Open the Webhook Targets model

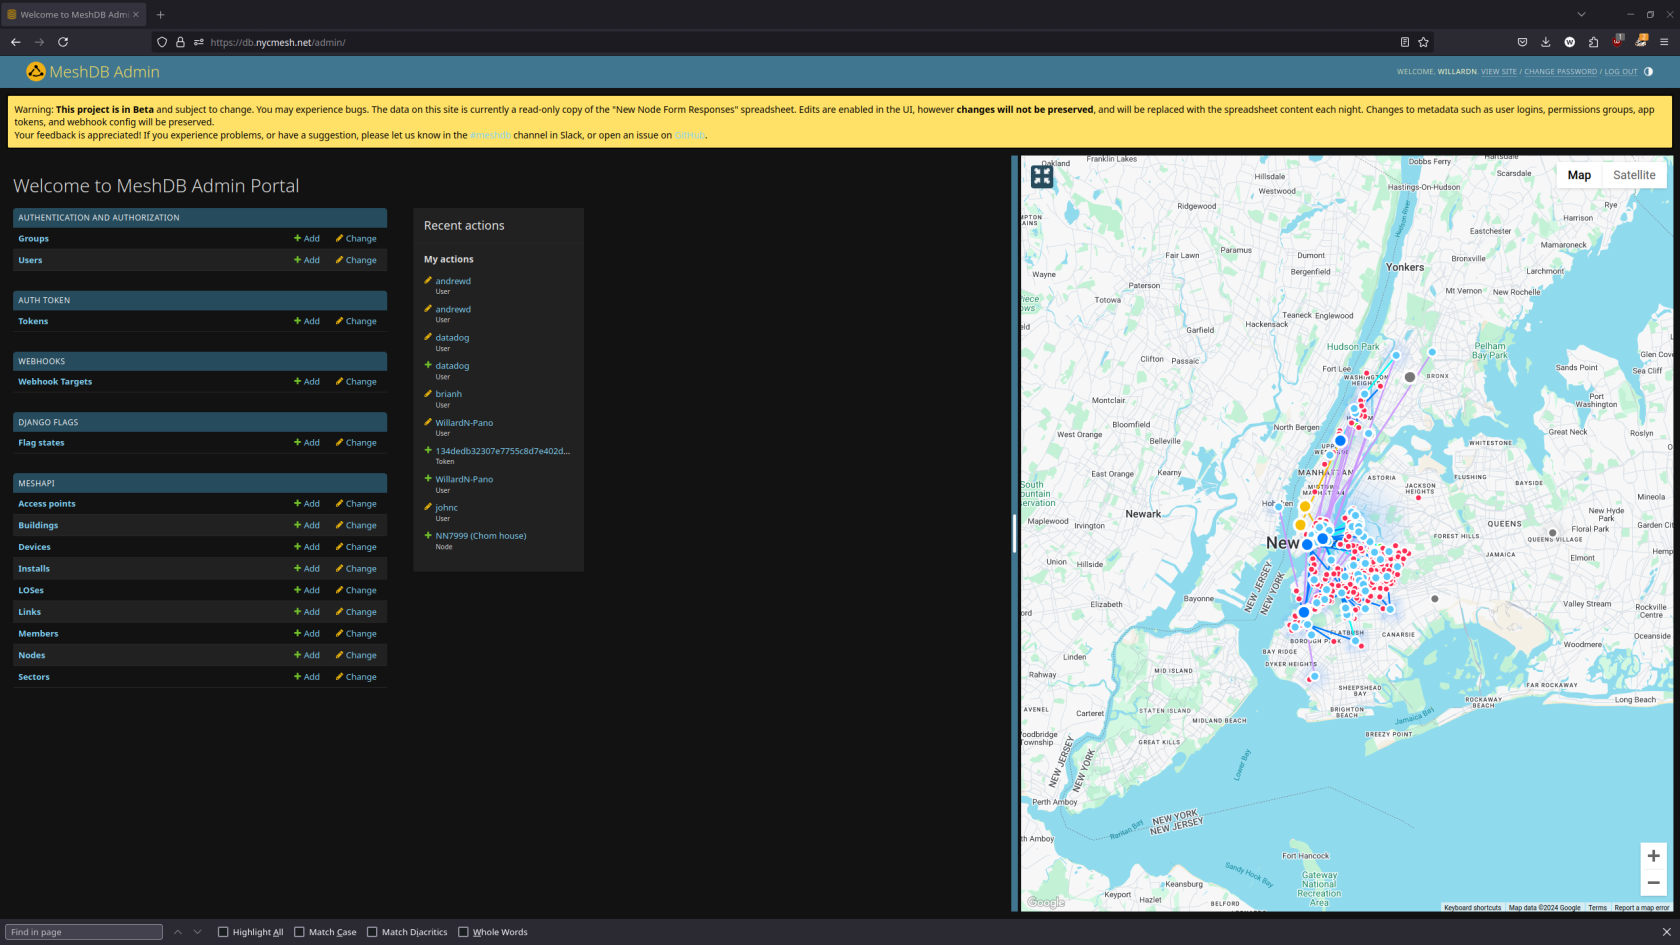55,382
